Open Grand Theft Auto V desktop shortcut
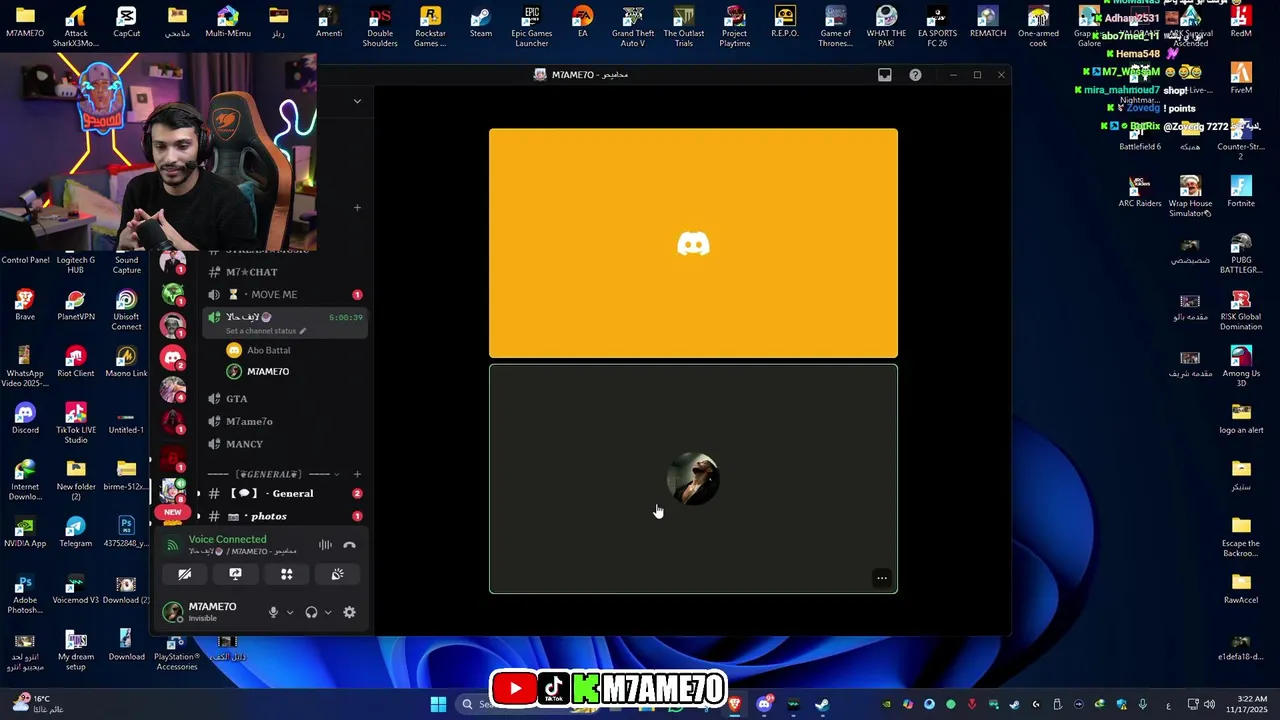1280x720 pixels. 633,26
